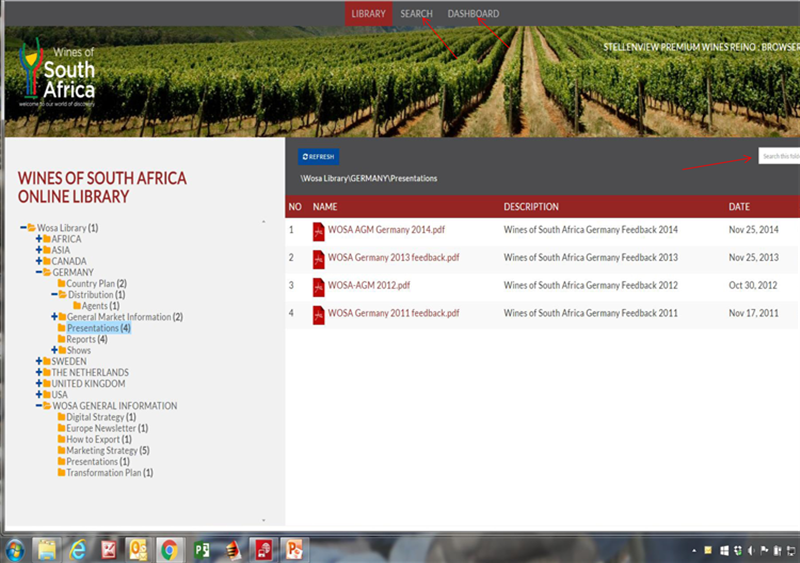This screenshot has height=563, width=800.
Task: Expand the USA folder
Action: (x=39, y=395)
